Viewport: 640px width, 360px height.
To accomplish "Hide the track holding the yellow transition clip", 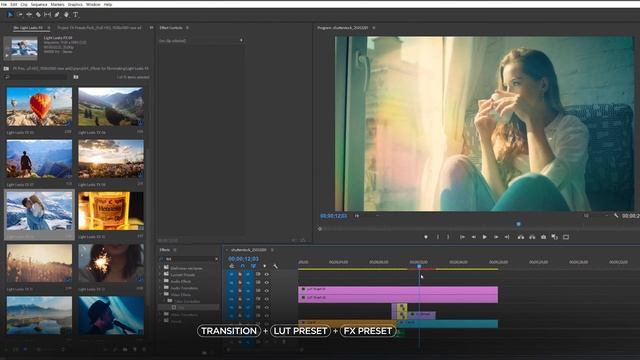I will [267, 307].
